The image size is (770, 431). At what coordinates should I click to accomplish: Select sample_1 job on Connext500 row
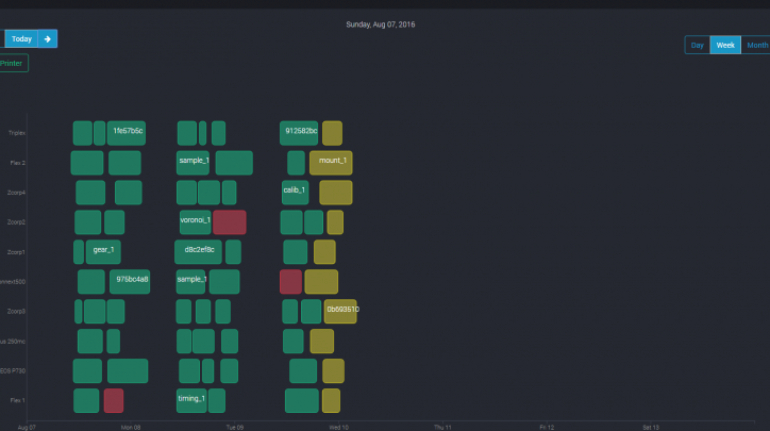191,282
